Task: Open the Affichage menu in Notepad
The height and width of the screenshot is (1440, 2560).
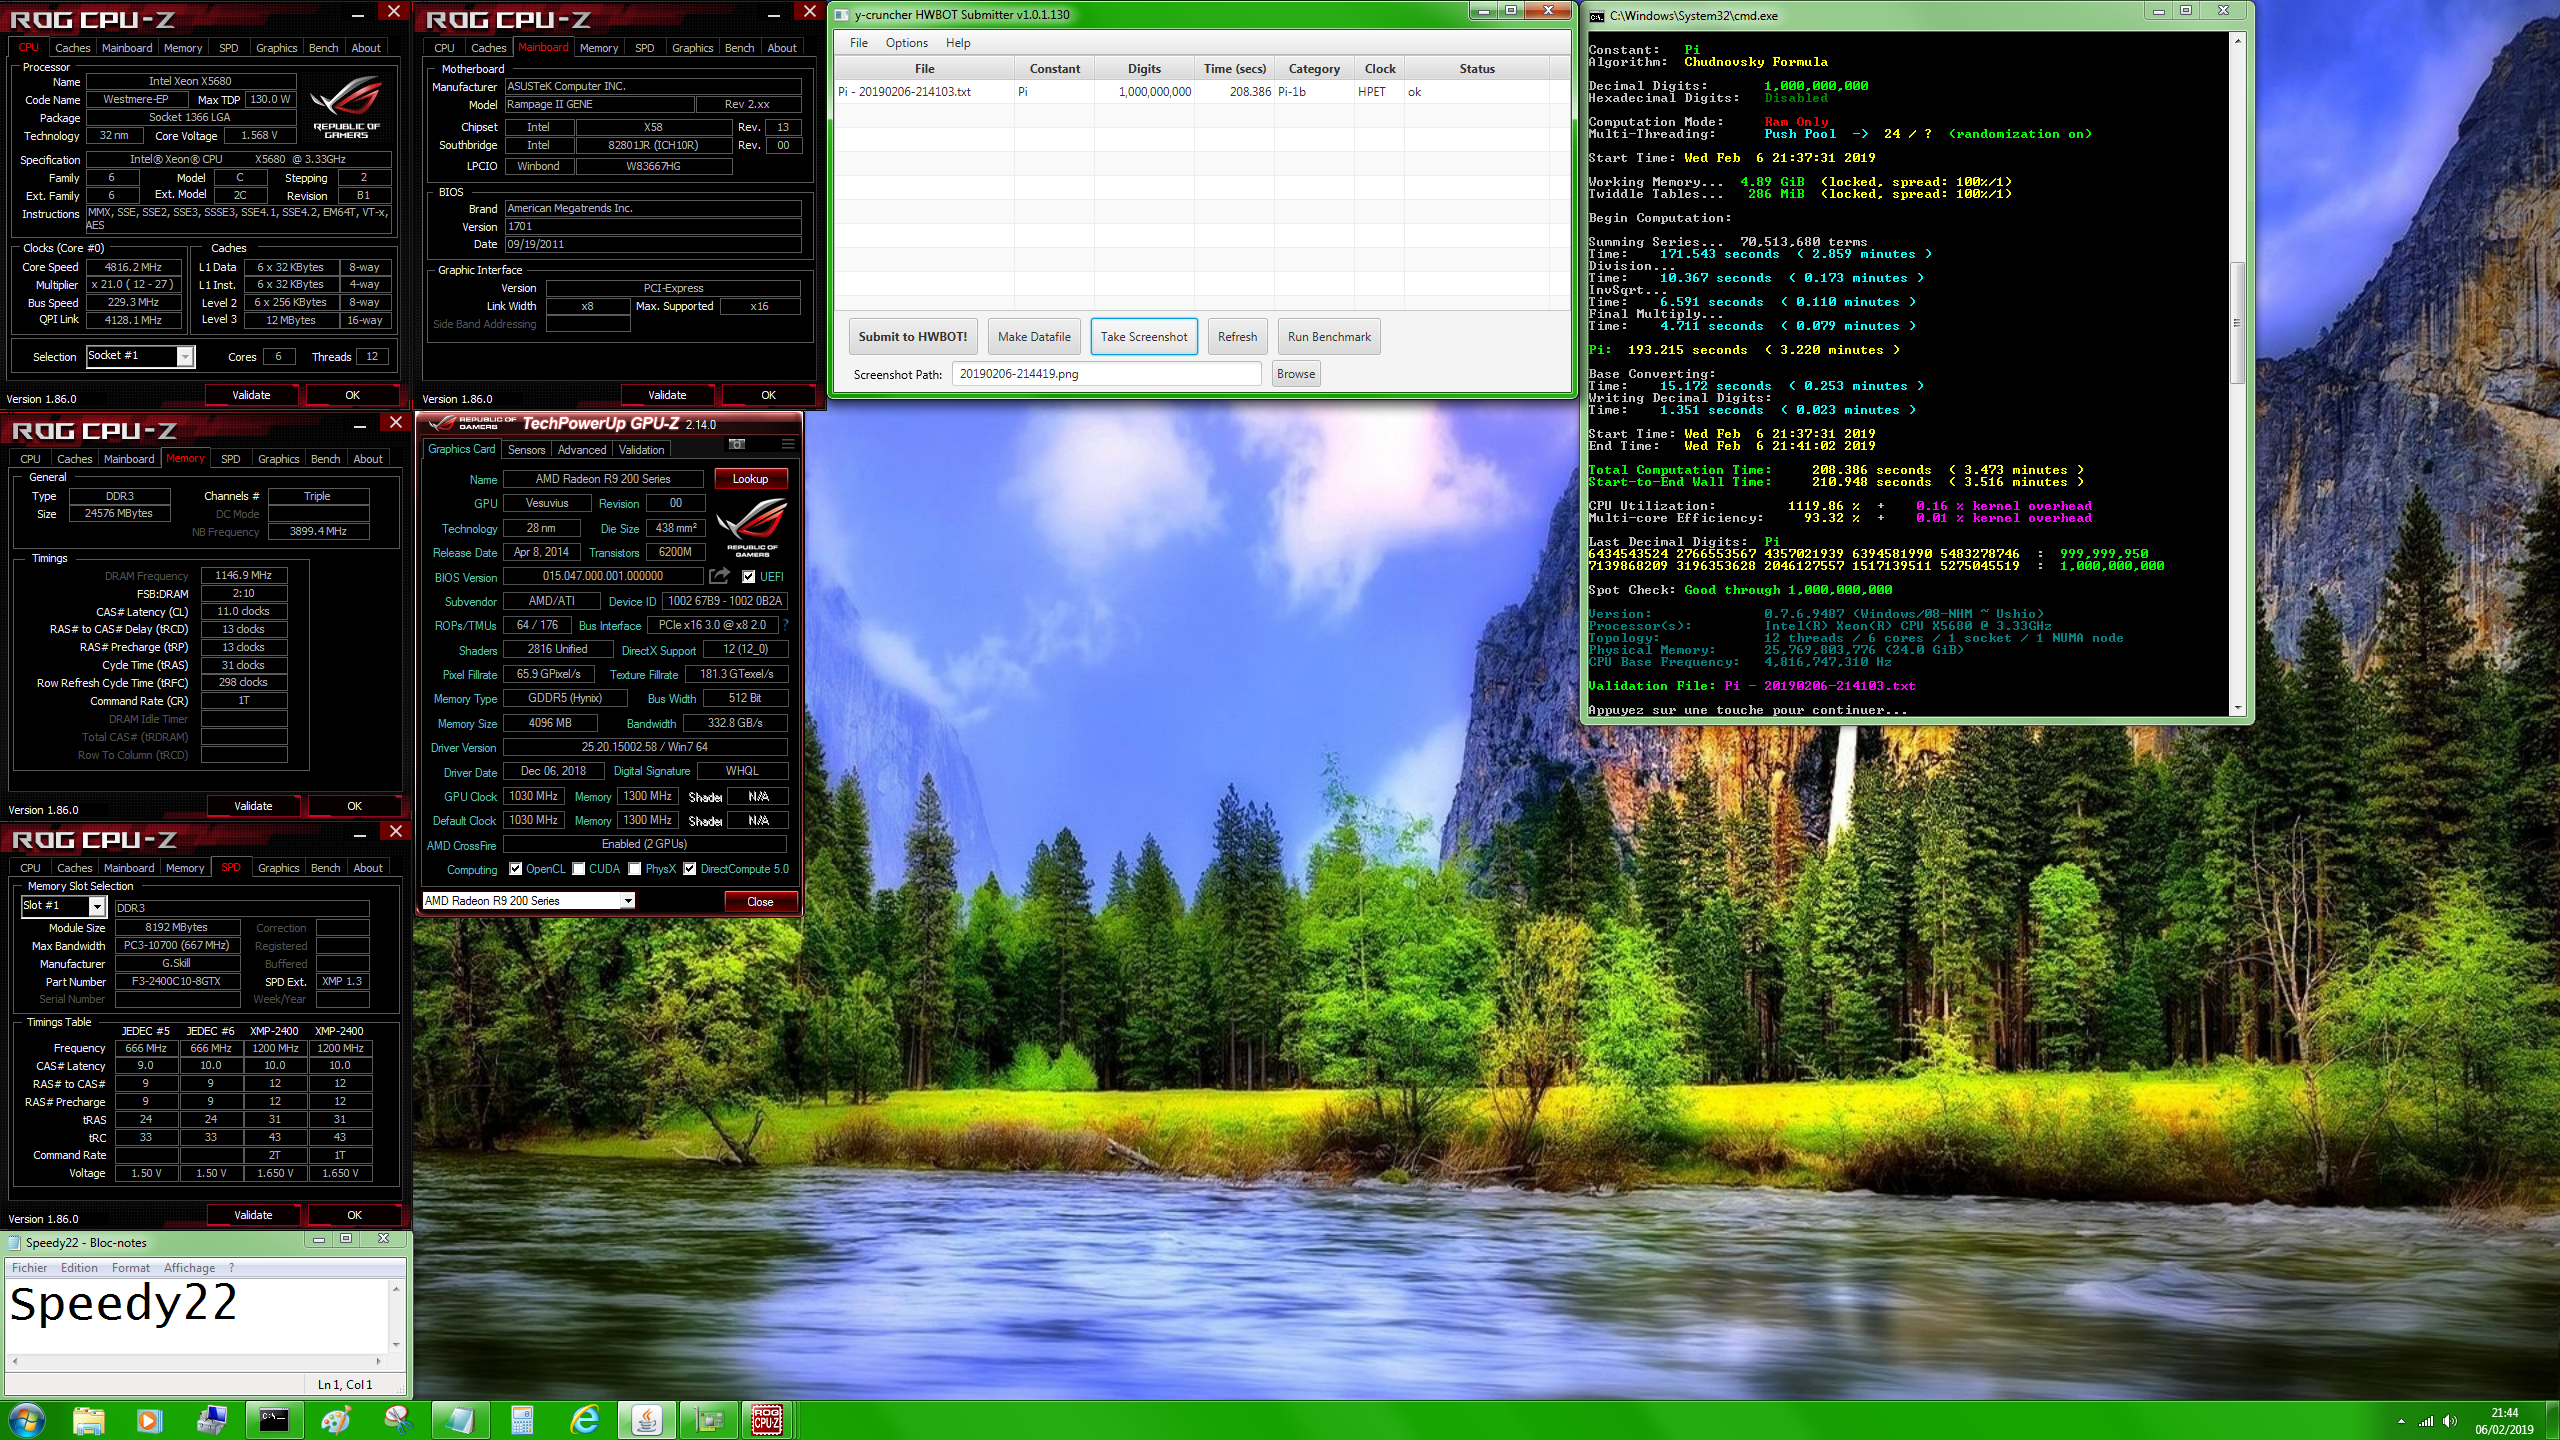Action: click(x=189, y=1268)
